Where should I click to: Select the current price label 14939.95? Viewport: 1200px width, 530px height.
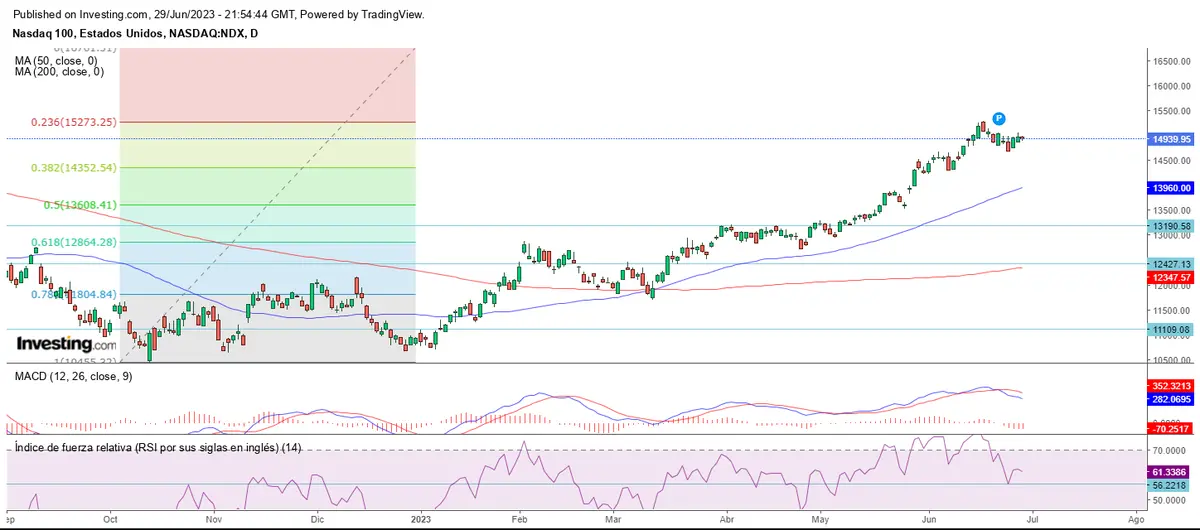pos(1171,139)
